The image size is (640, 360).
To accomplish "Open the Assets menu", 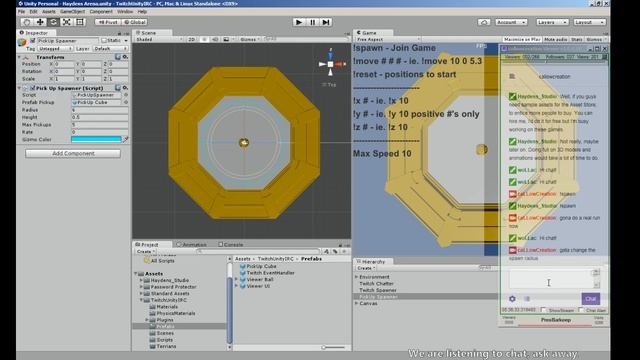I will click(x=49, y=11).
